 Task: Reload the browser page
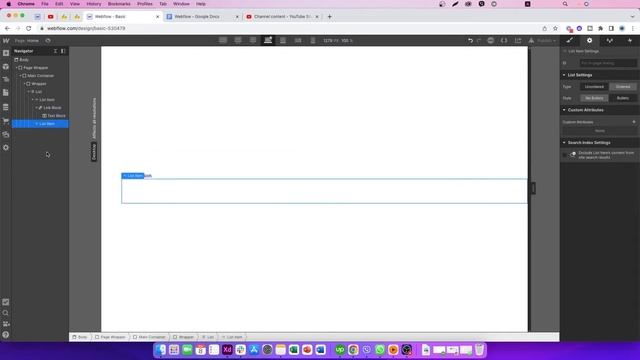pyautogui.click(x=29, y=29)
